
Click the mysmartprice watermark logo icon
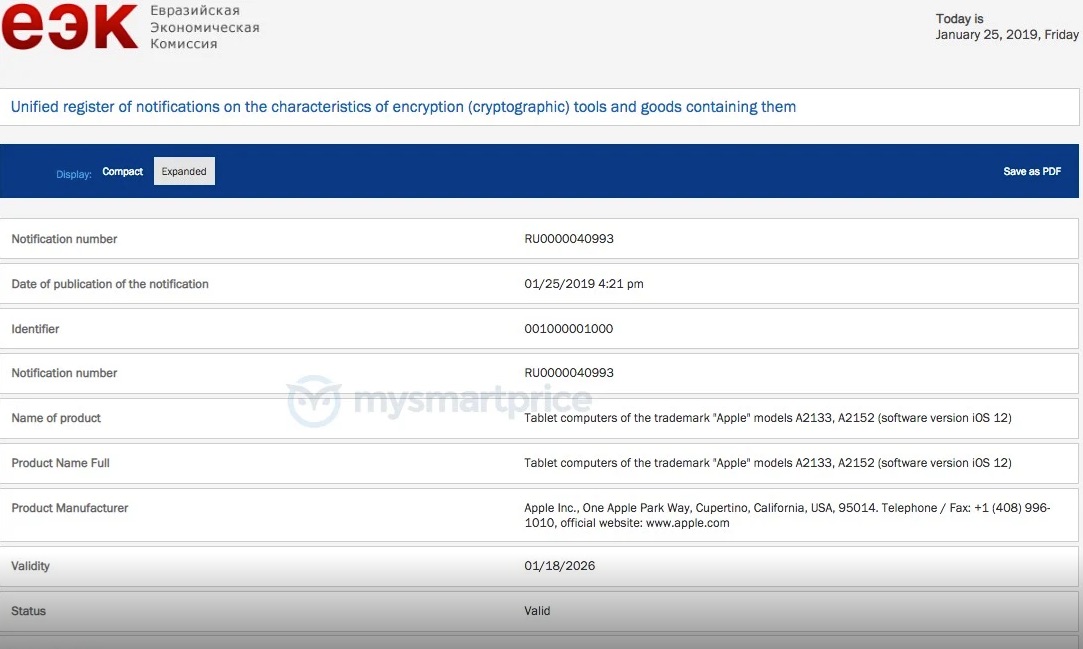click(x=314, y=401)
